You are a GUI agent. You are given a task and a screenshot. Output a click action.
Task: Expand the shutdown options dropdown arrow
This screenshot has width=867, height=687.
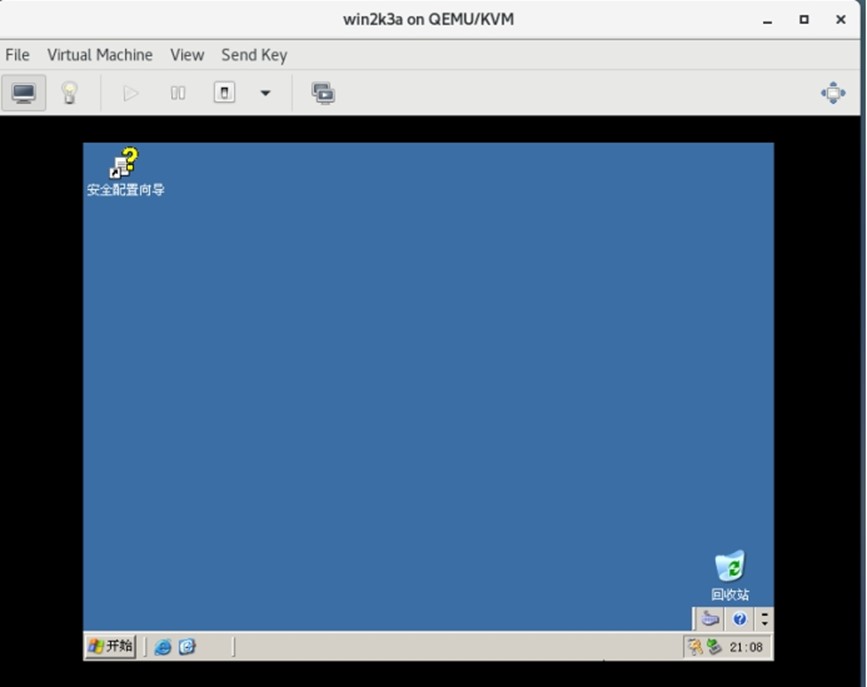click(265, 93)
